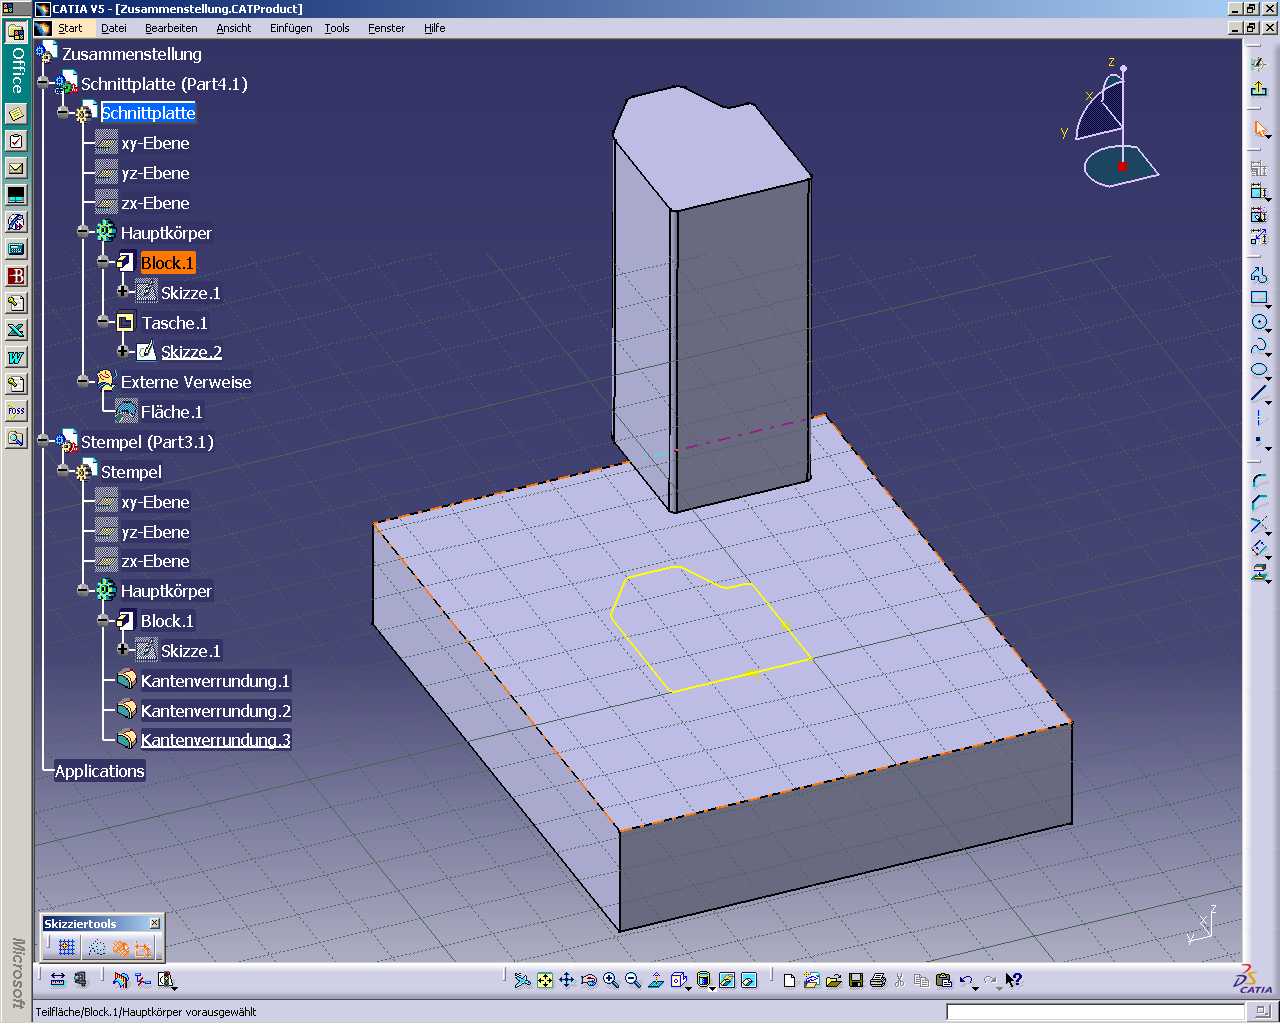This screenshot has width=1280, height=1024.
Task: Select the Spline sketch tool
Action: click(x=1259, y=346)
